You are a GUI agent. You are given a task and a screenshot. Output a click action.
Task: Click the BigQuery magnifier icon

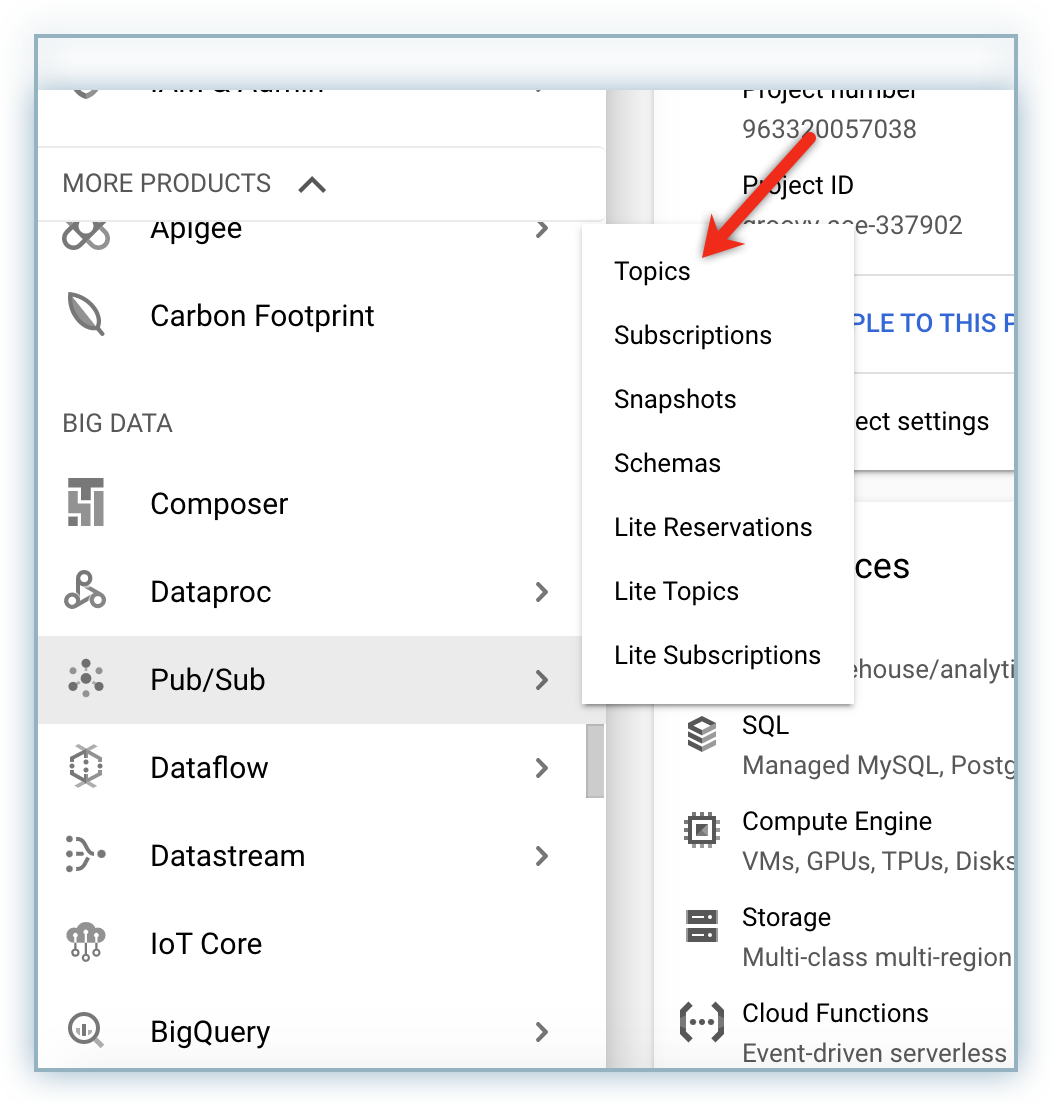tap(85, 1030)
